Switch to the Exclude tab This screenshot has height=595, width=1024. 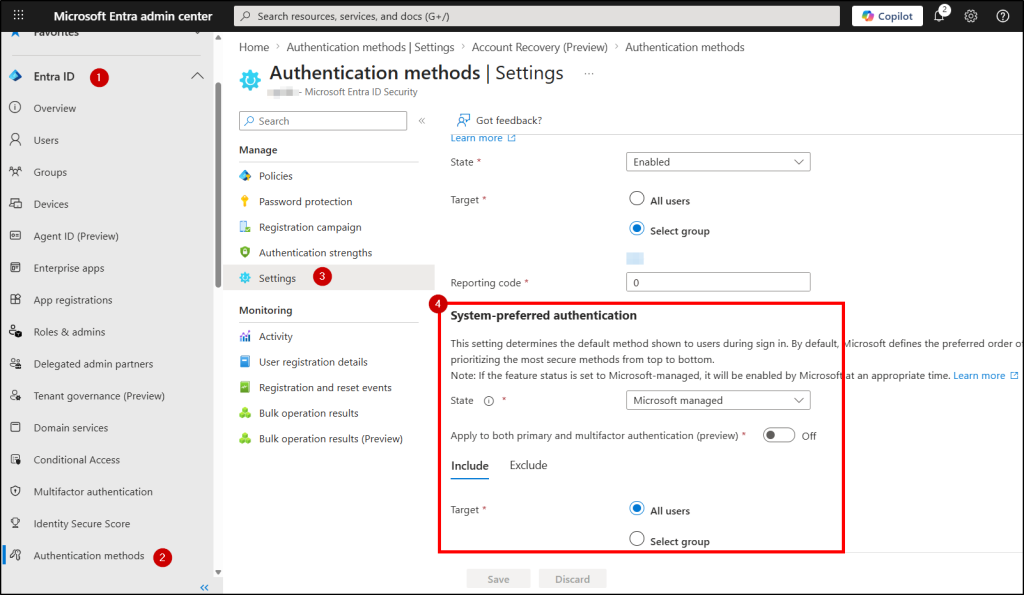point(528,465)
